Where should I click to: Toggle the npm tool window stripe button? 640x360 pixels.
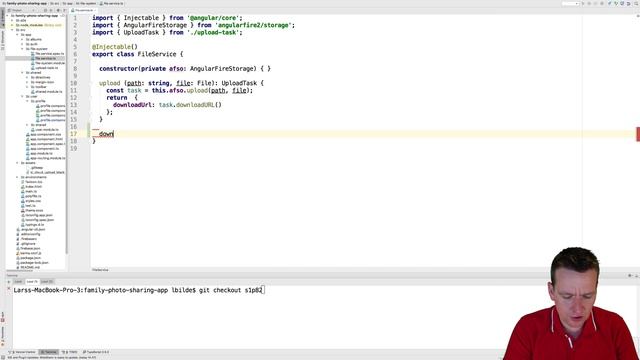[x=2, y=317]
